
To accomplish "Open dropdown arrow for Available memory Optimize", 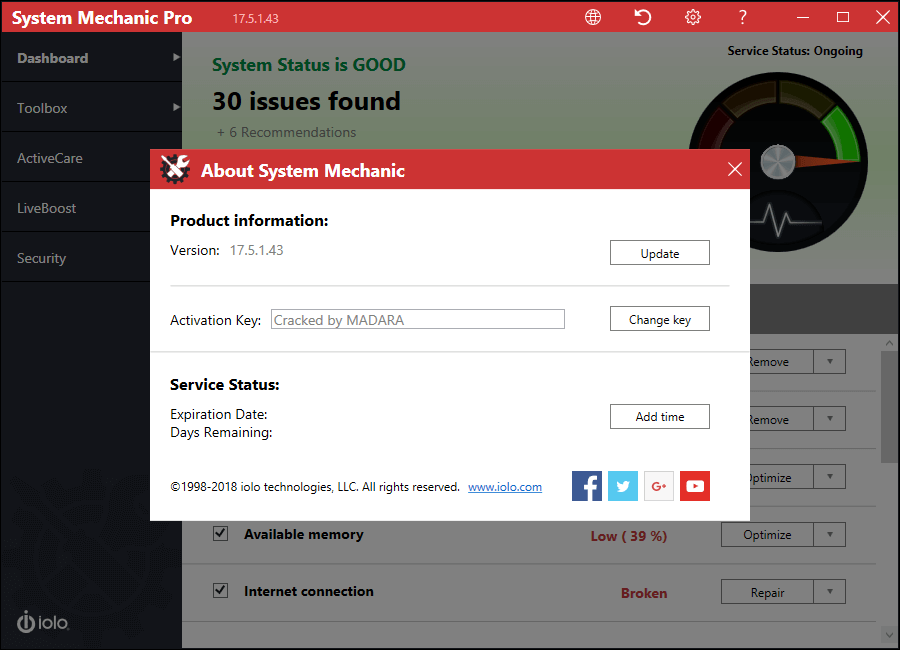I will [830, 535].
